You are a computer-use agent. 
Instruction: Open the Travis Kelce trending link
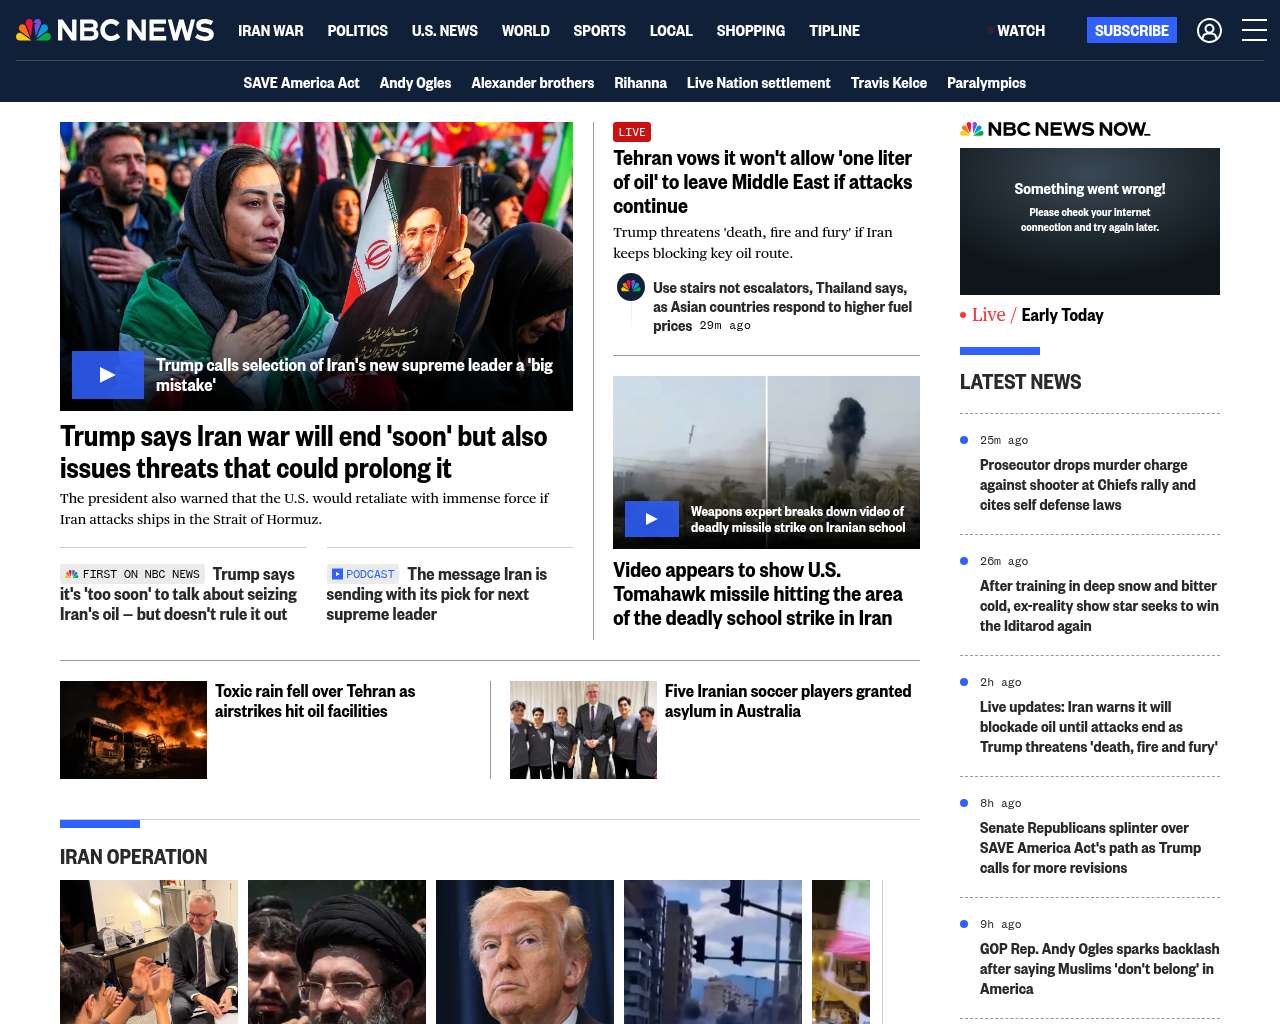pos(888,83)
